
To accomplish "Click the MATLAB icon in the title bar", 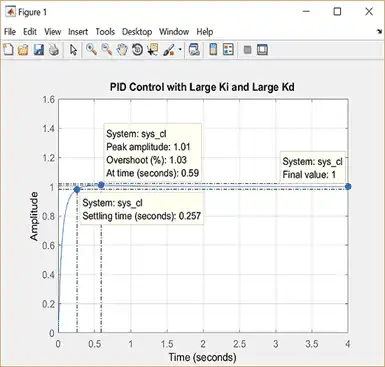I will pos(11,12).
